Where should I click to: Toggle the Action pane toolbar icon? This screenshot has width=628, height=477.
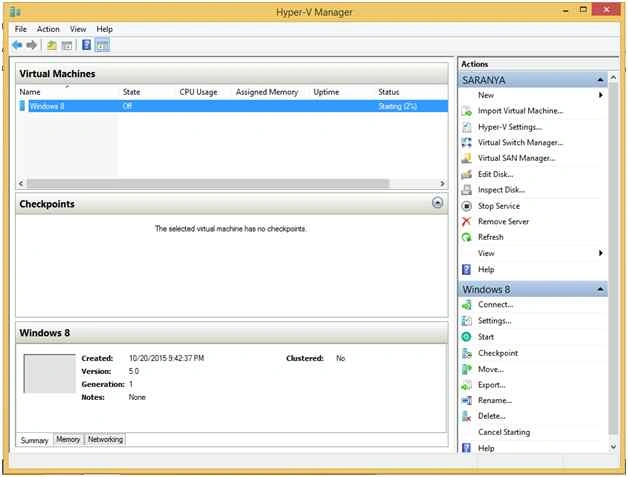(x=103, y=45)
